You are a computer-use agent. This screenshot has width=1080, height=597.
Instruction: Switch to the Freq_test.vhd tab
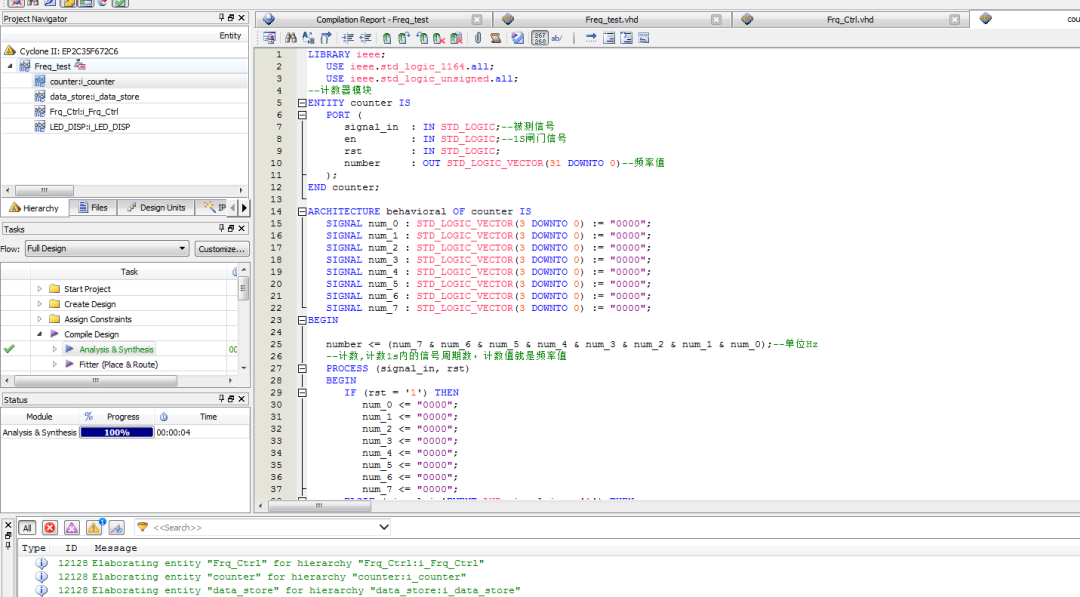(x=611, y=20)
